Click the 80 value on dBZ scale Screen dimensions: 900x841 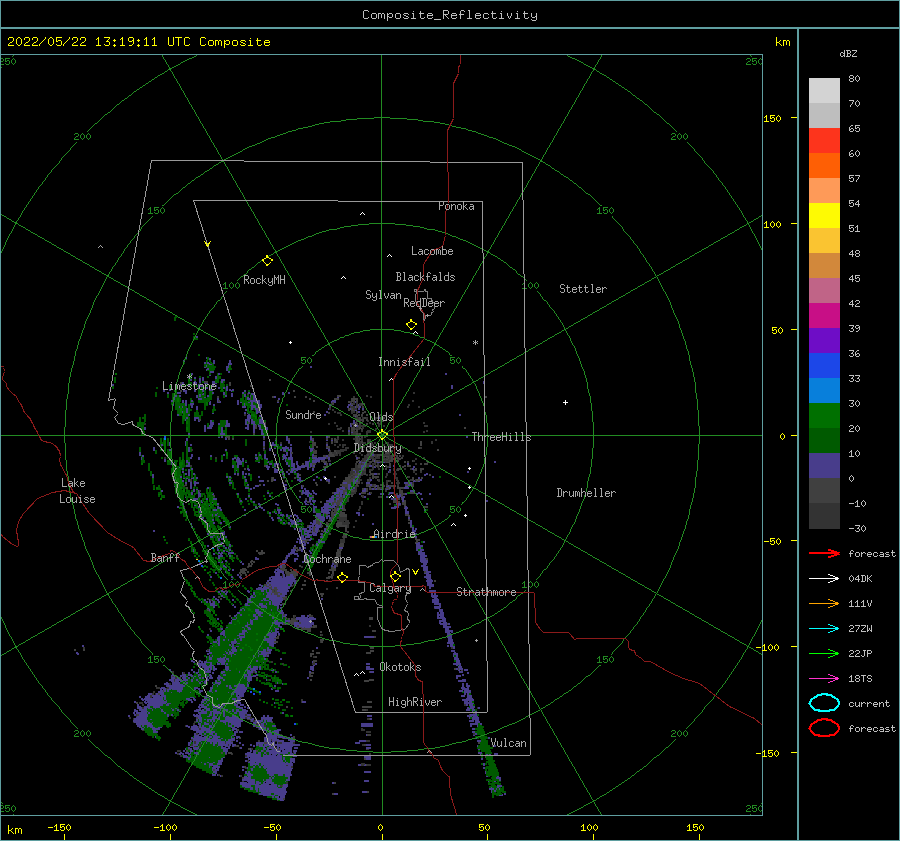pos(854,79)
